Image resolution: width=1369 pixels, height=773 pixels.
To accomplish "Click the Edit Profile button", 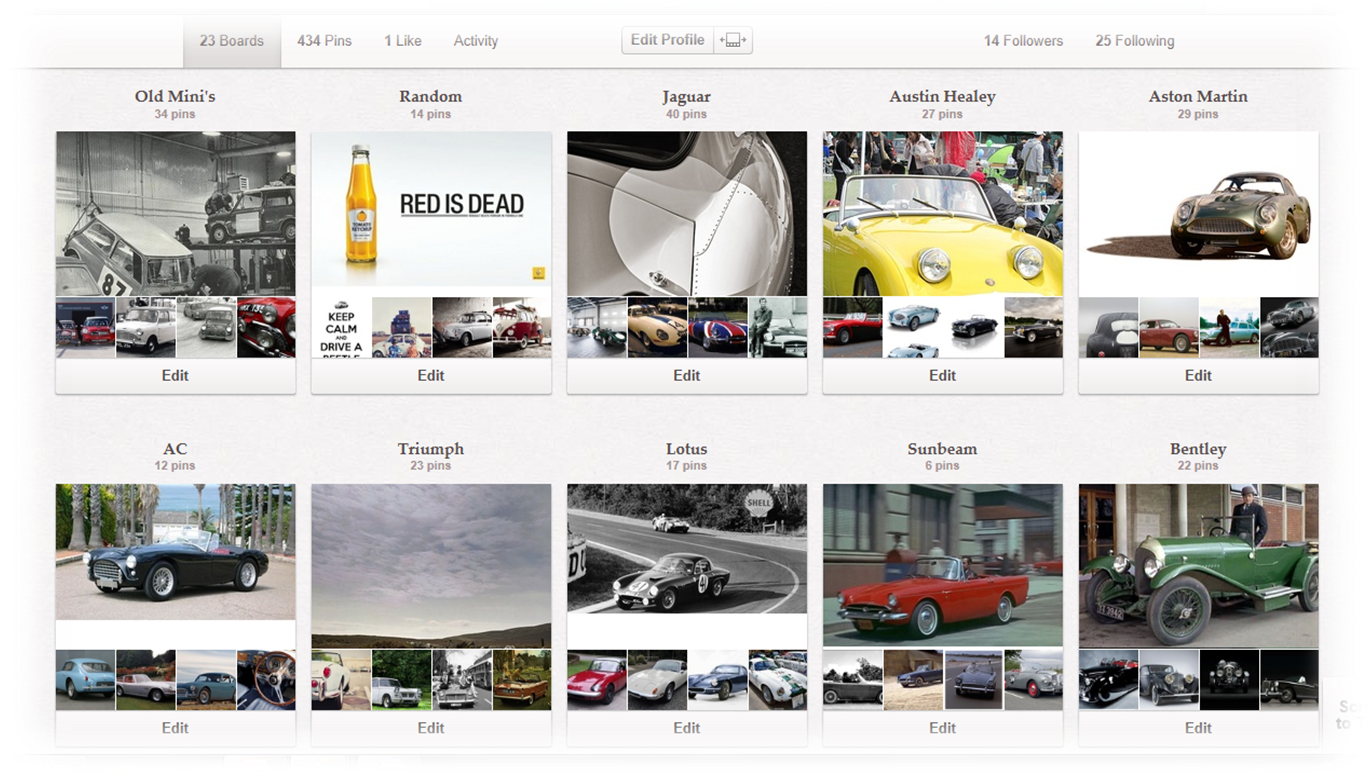I will click(x=667, y=41).
